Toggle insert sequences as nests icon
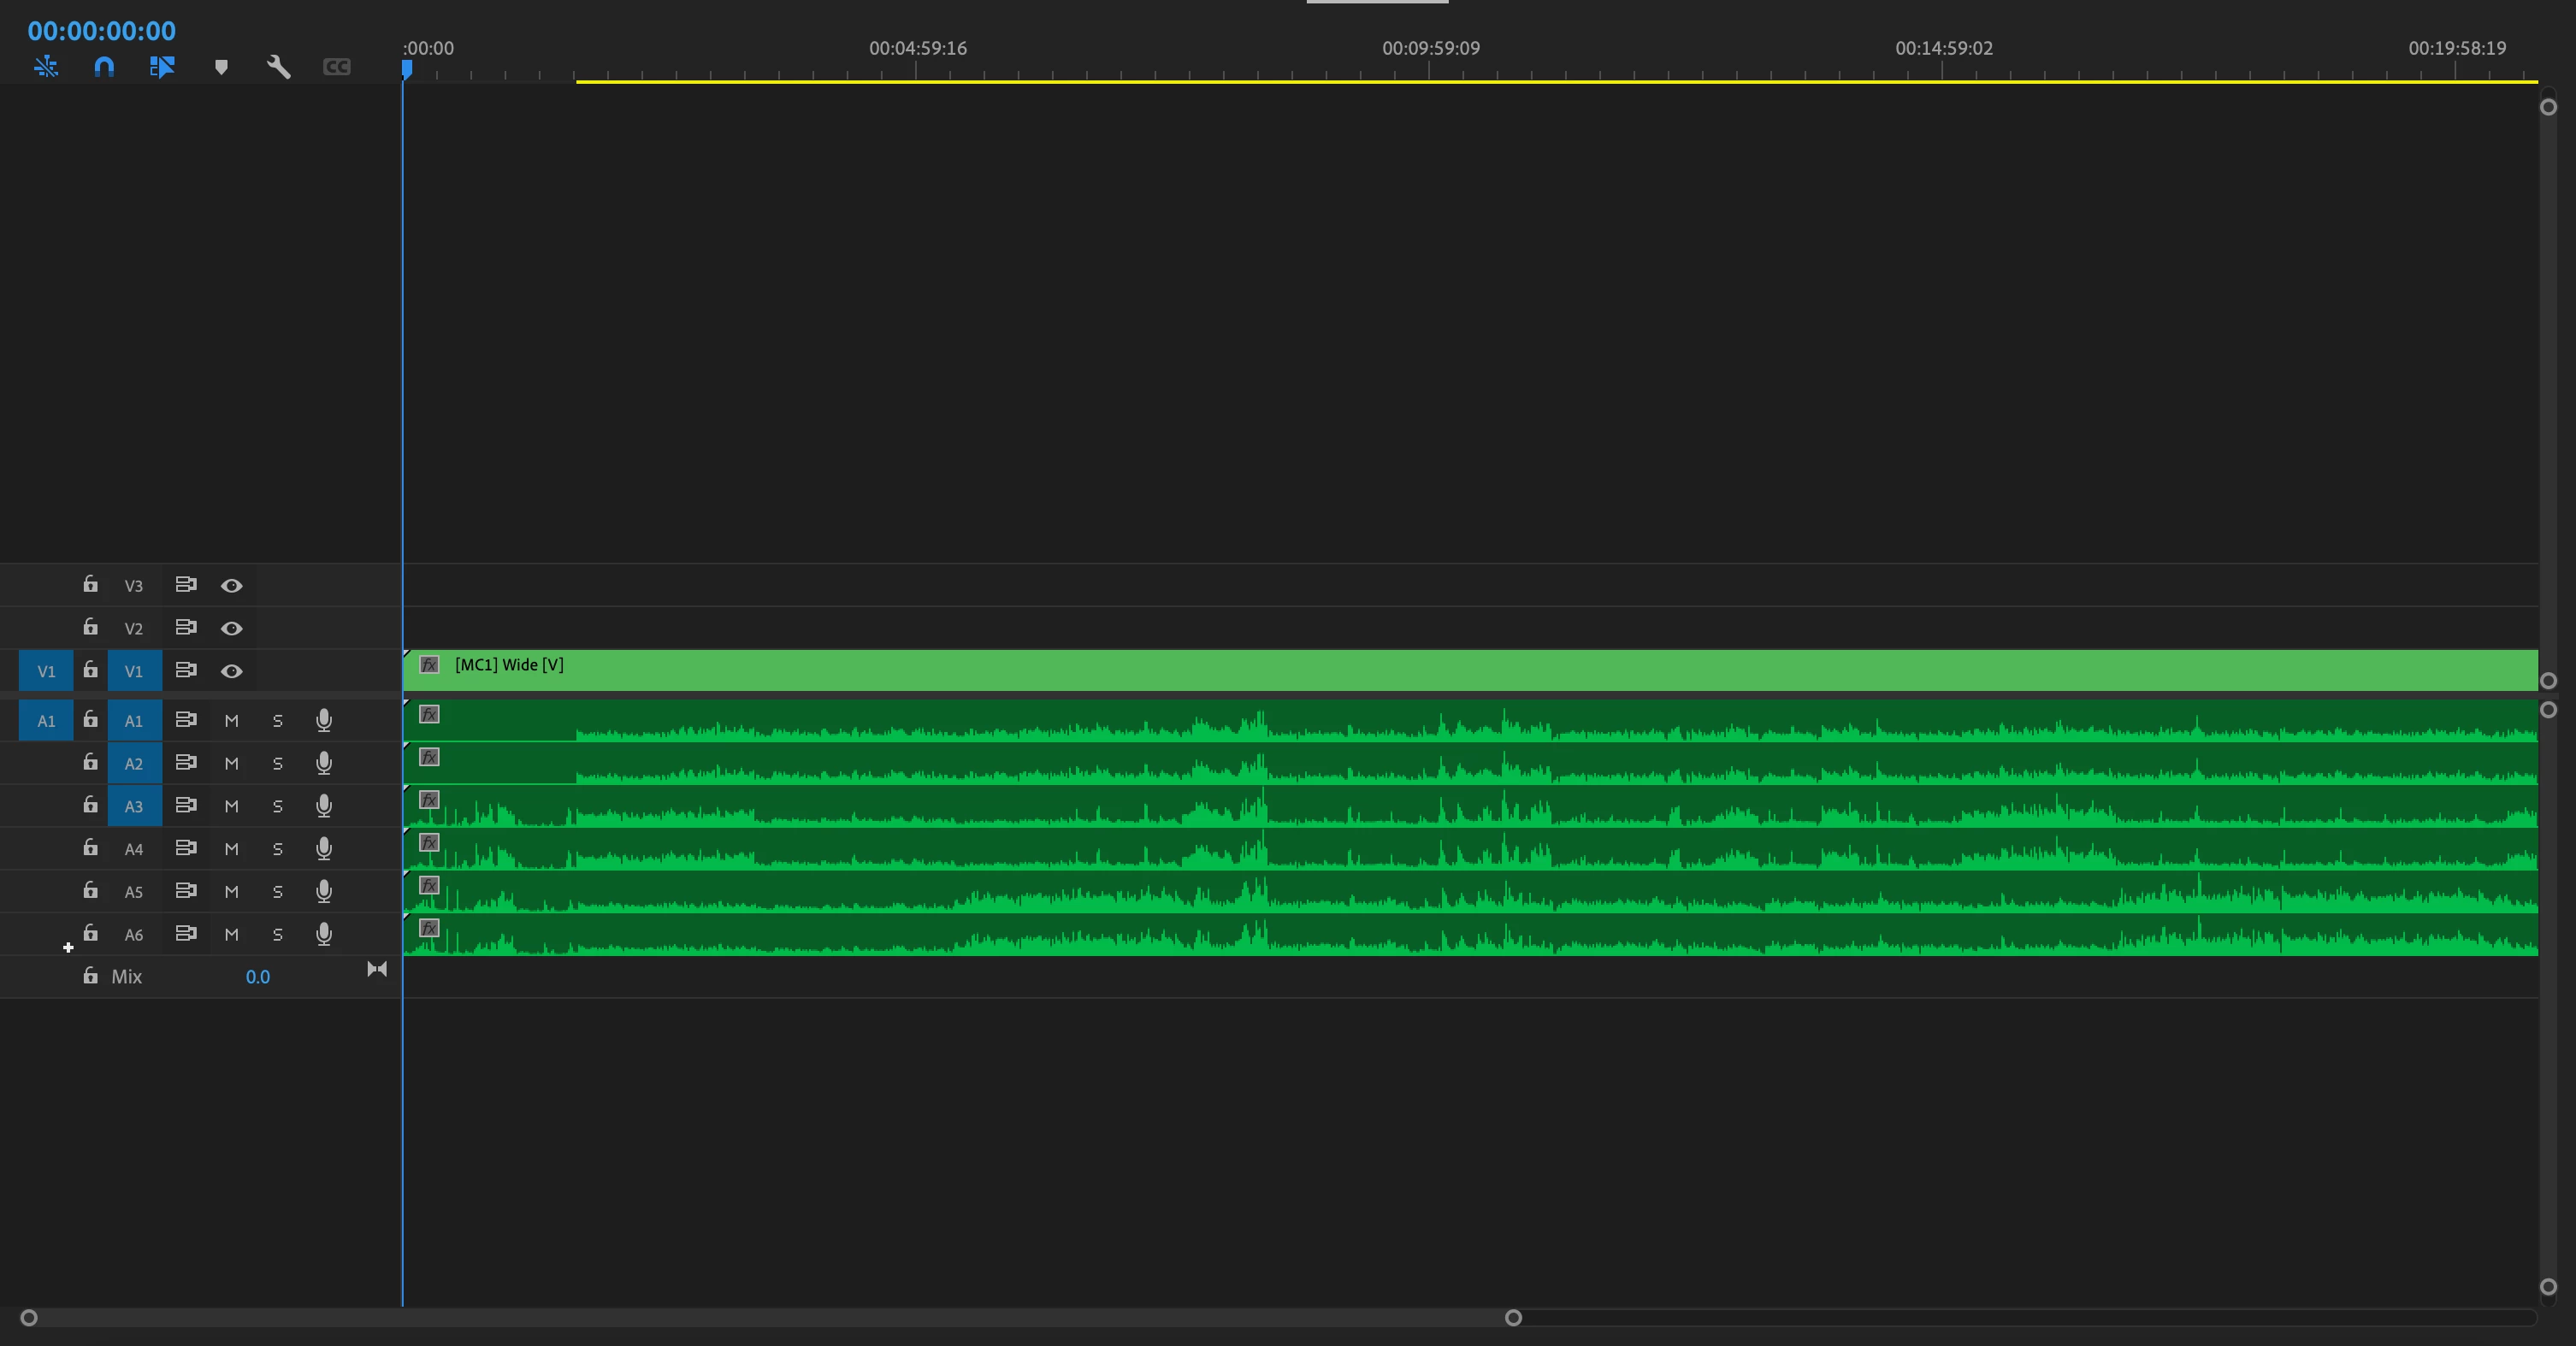Image resolution: width=2576 pixels, height=1346 pixels. pyautogui.click(x=46, y=67)
